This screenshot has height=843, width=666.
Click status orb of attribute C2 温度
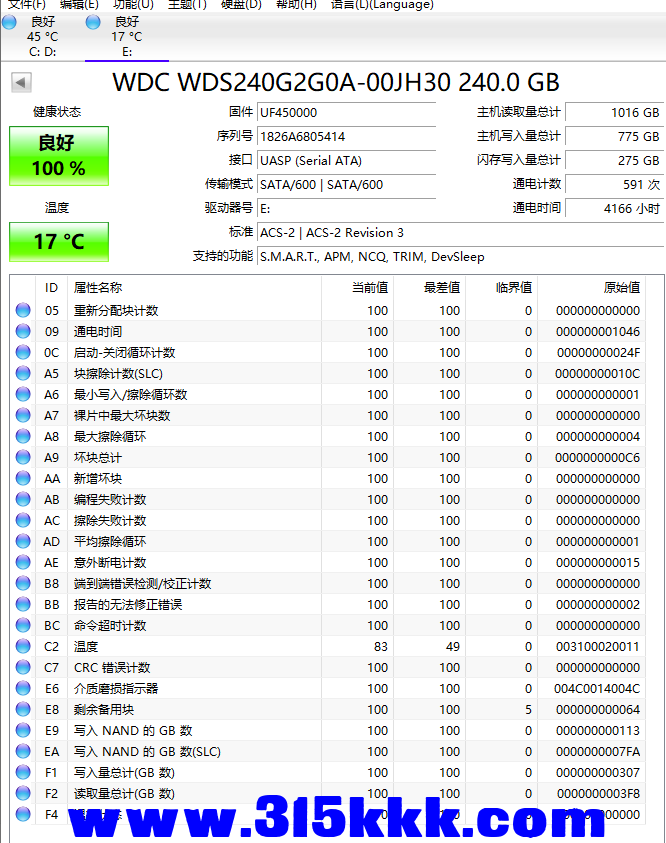coord(23,646)
